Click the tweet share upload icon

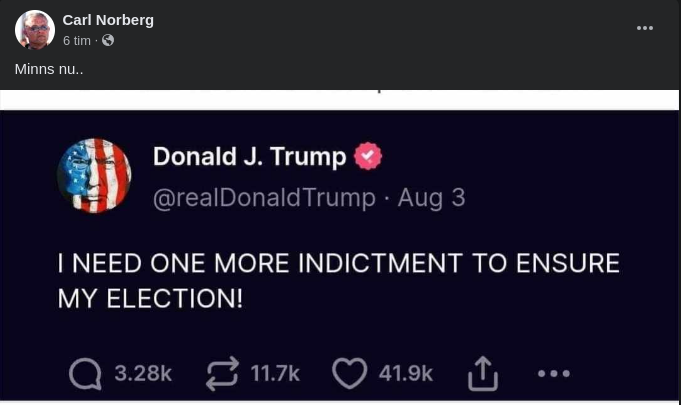click(x=483, y=373)
